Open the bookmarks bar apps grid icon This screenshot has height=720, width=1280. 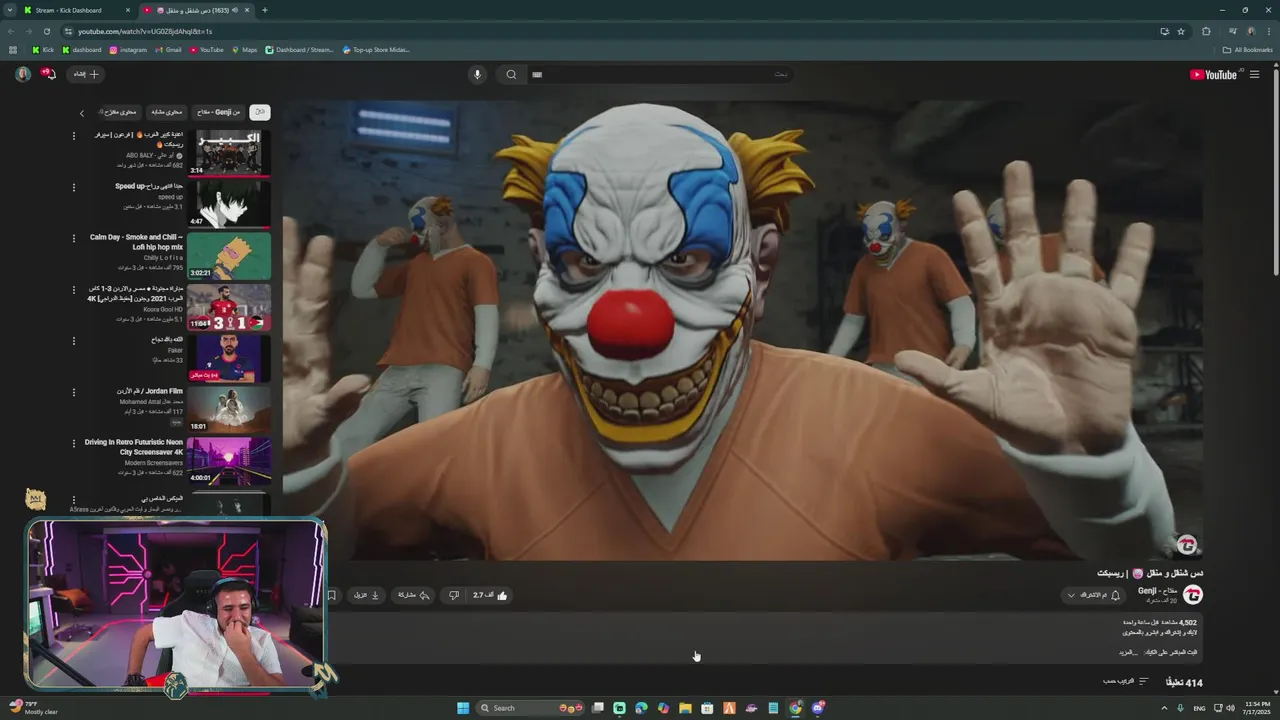click(12, 50)
